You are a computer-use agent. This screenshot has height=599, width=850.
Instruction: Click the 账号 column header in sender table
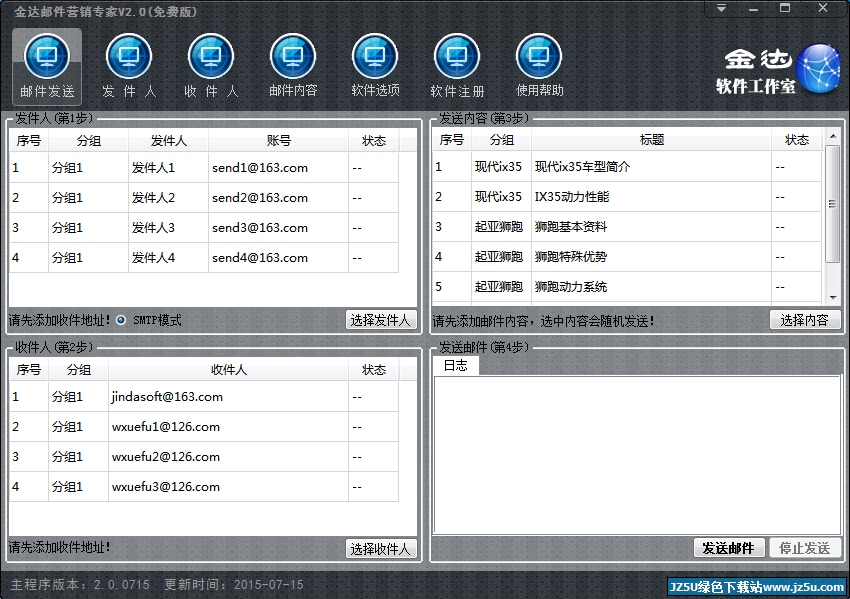coord(278,141)
